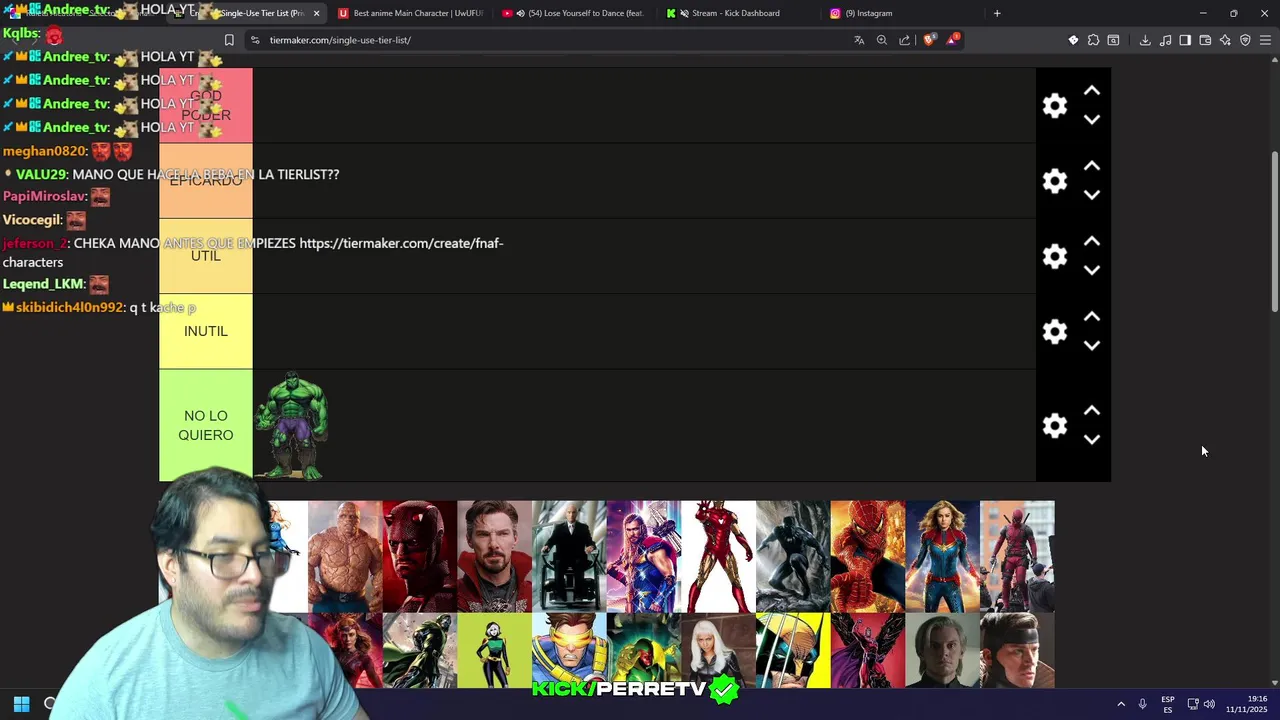This screenshot has height=720, width=1280.
Task: Switch to Lose Yourself to Dance tab
Action: [x=575, y=13]
